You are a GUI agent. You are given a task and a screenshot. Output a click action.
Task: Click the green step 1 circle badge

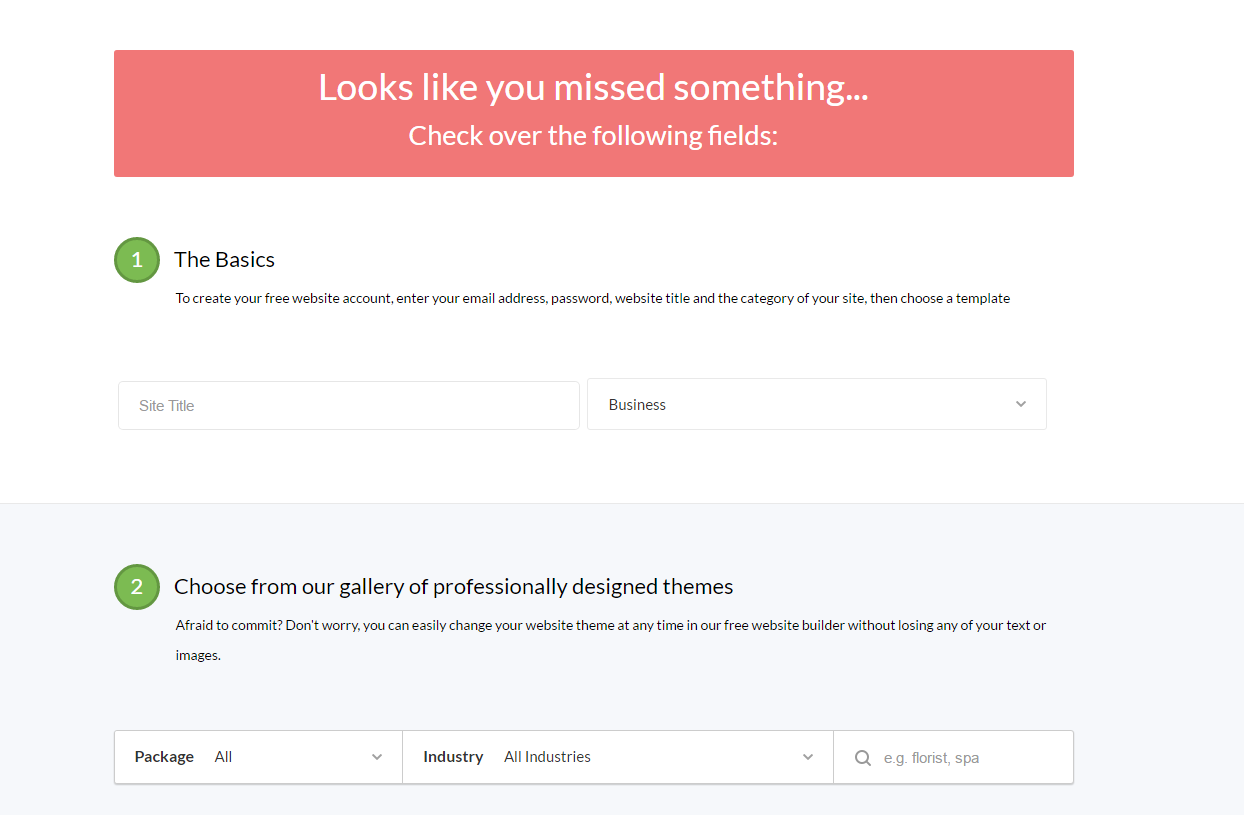tap(137, 260)
